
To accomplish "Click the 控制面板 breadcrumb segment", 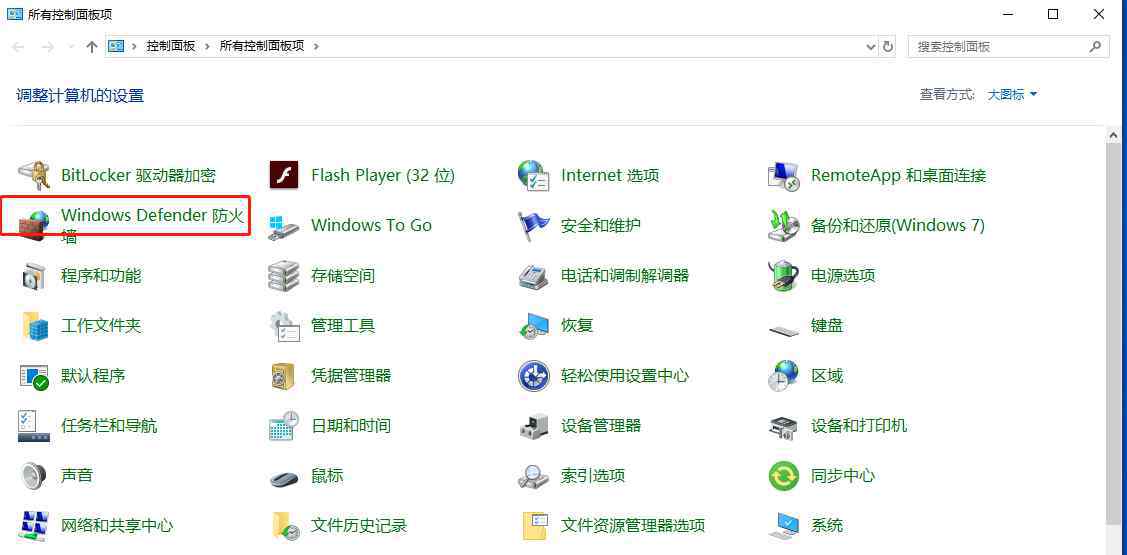I will click(x=171, y=46).
